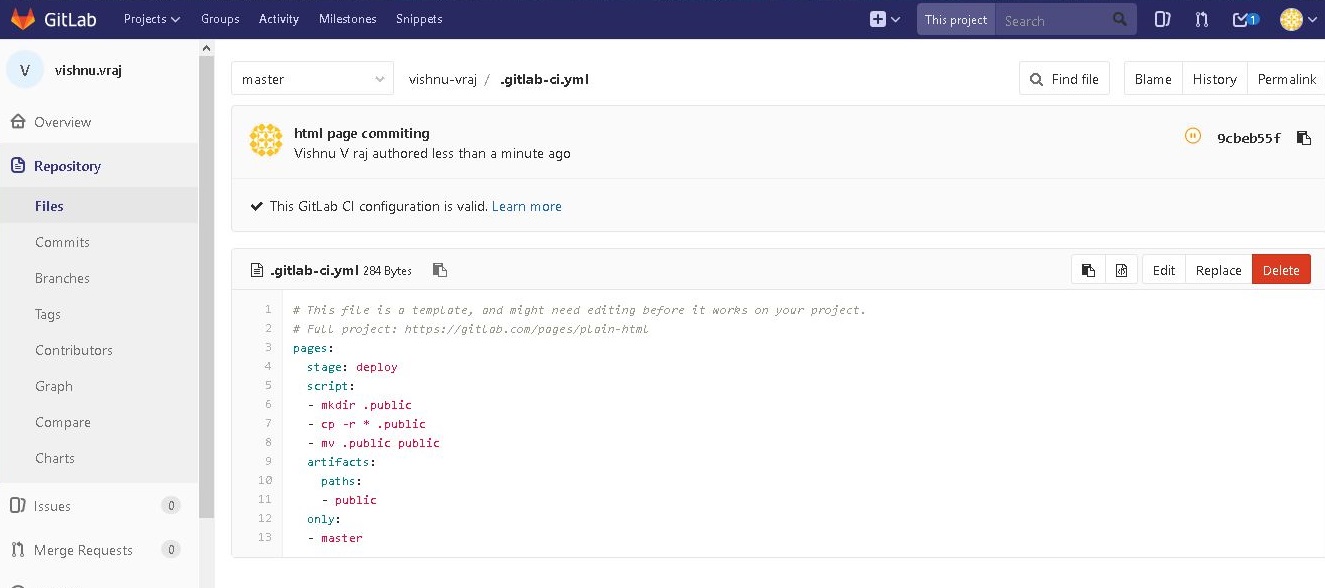Screen dimensions: 1325x588
Task: Open the issues icon in top bar
Action: [x=1162, y=19]
